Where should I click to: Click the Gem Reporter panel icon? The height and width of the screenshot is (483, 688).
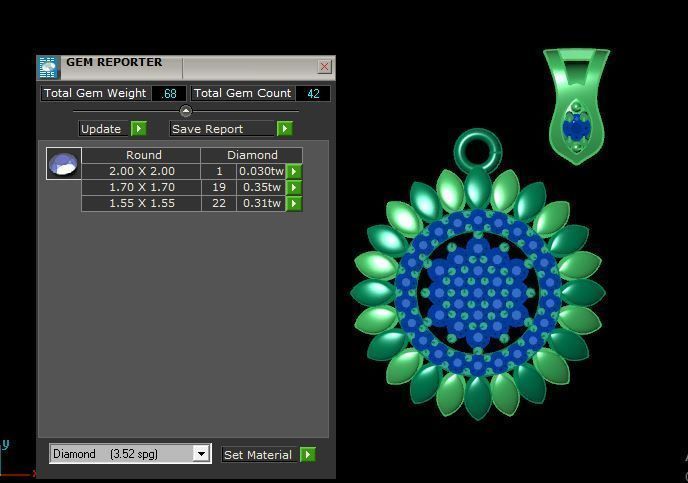pos(47,68)
